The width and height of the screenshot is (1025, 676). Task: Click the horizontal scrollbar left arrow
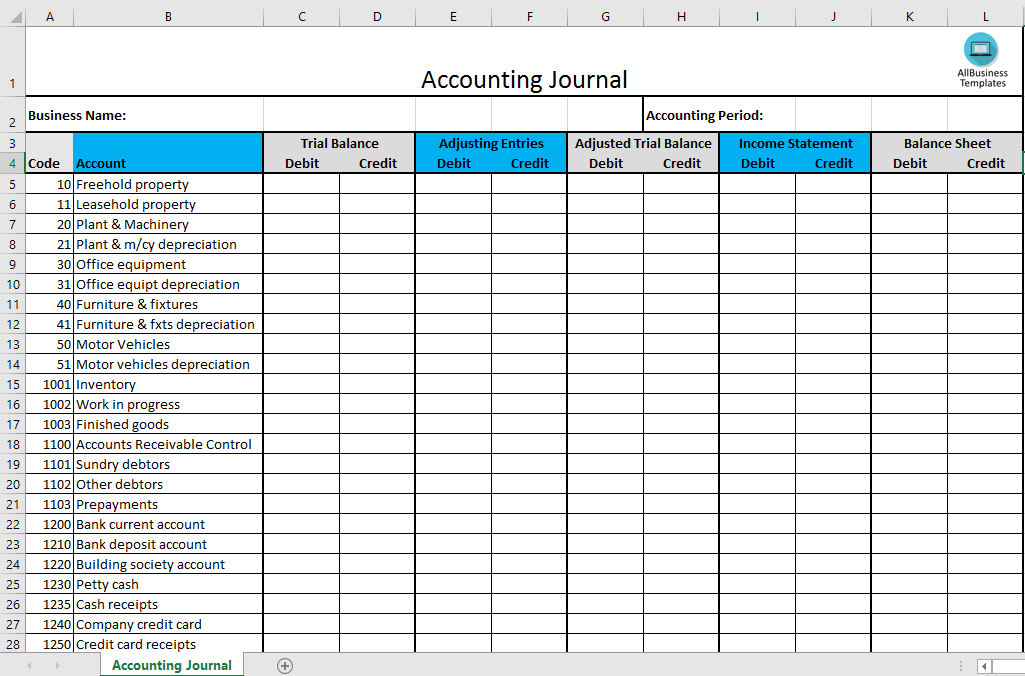pos(985,666)
